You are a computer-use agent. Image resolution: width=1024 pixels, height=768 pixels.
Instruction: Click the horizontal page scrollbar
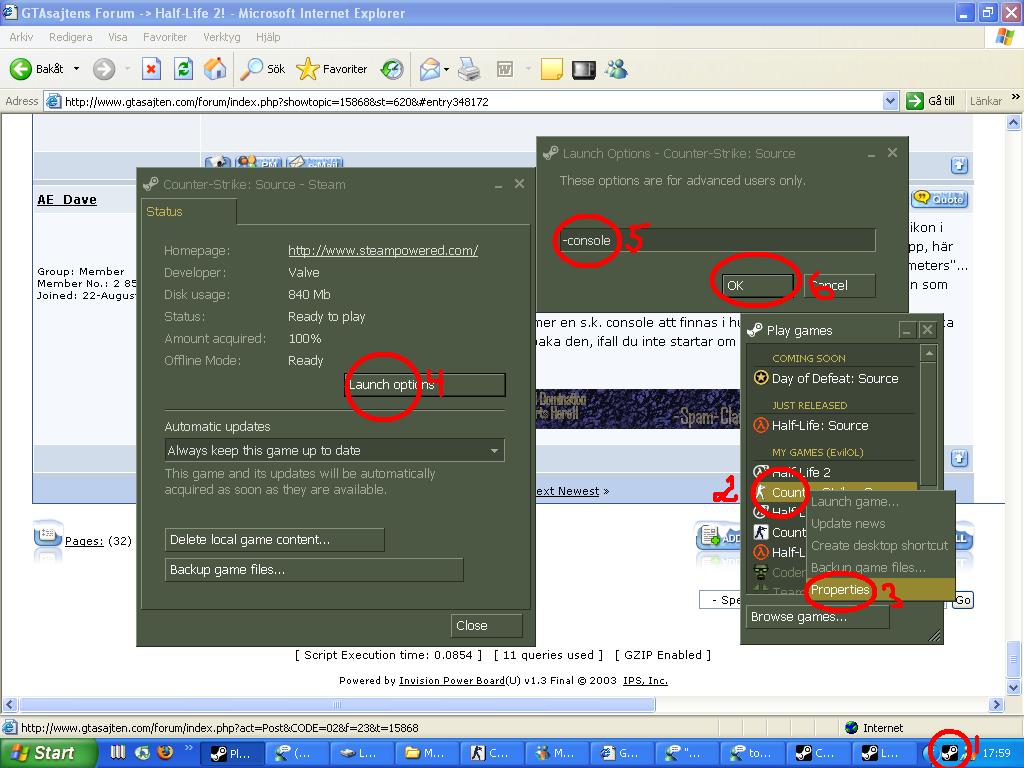(x=338, y=705)
